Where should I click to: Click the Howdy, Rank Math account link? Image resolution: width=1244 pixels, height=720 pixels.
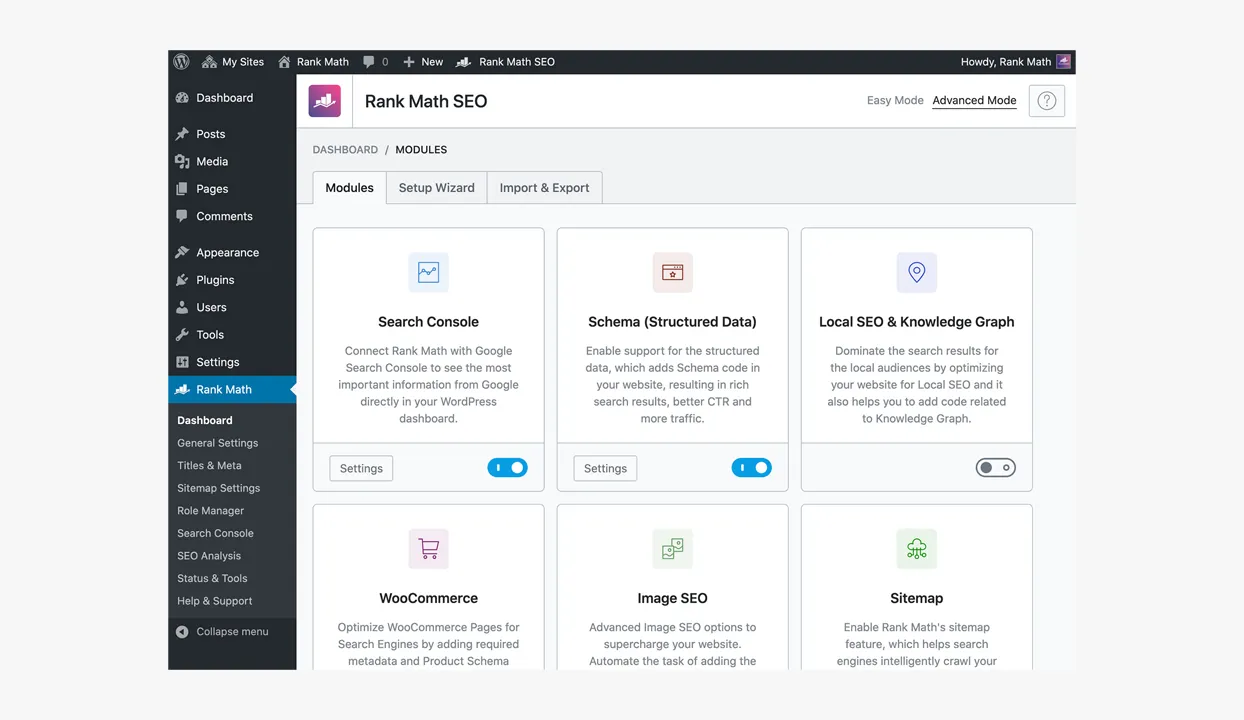click(1006, 62)
